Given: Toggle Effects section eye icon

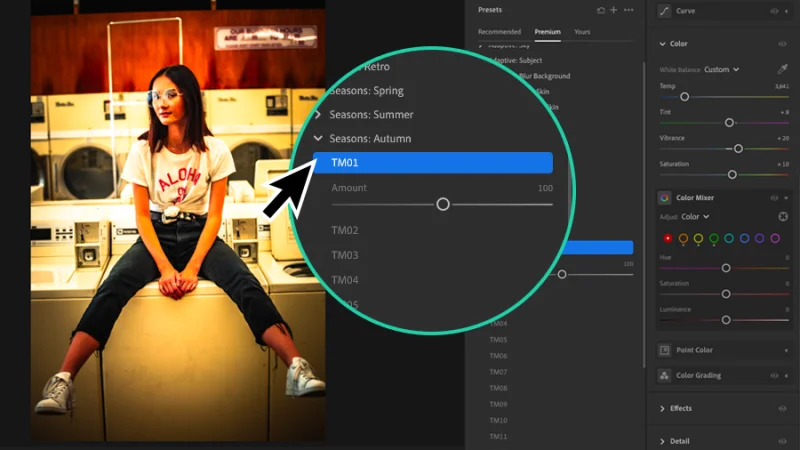Looking at the screenshot, I should tap(782, 408).
